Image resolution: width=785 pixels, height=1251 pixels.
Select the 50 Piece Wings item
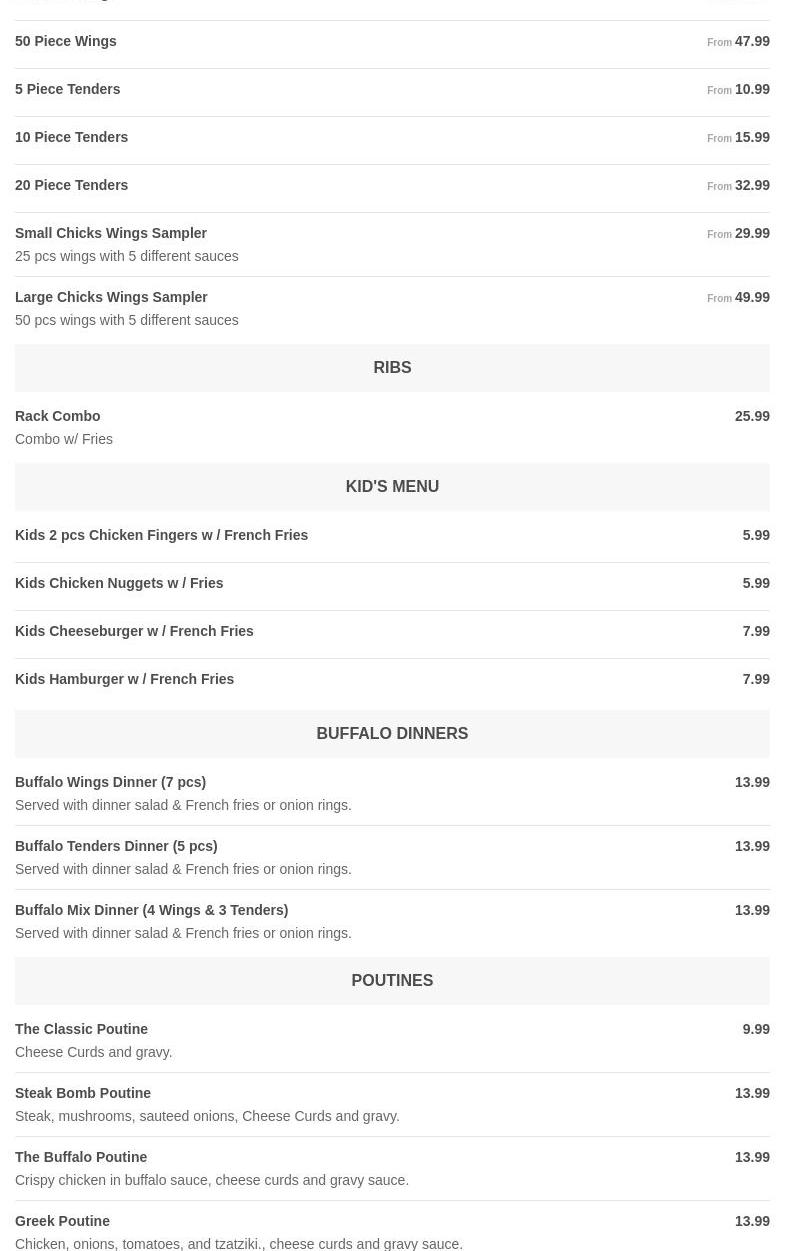coord(66,42)
